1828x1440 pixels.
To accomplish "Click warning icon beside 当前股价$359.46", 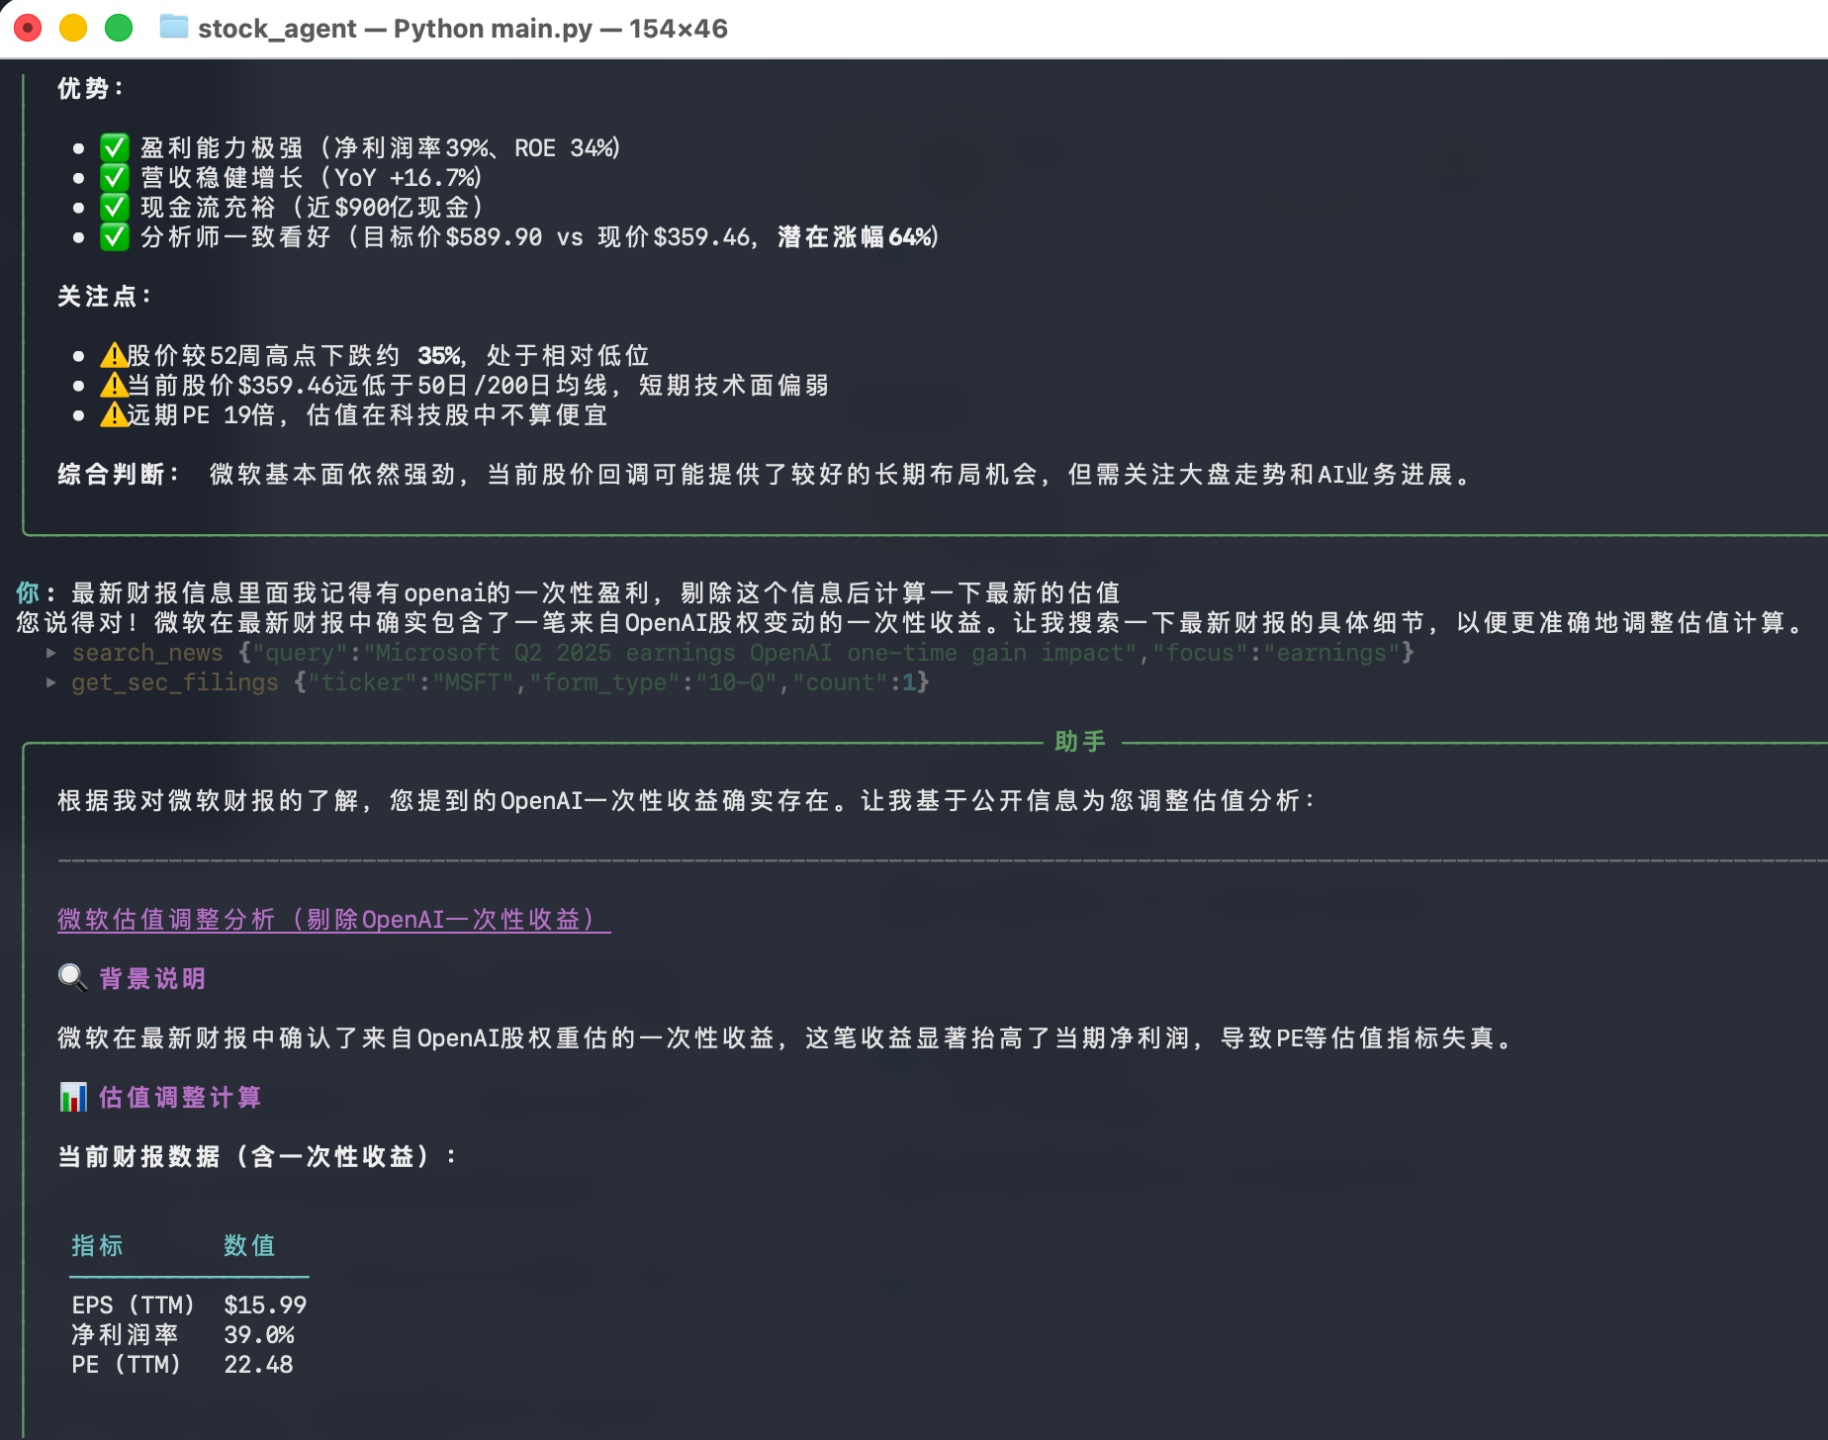I will click(113, 385).
